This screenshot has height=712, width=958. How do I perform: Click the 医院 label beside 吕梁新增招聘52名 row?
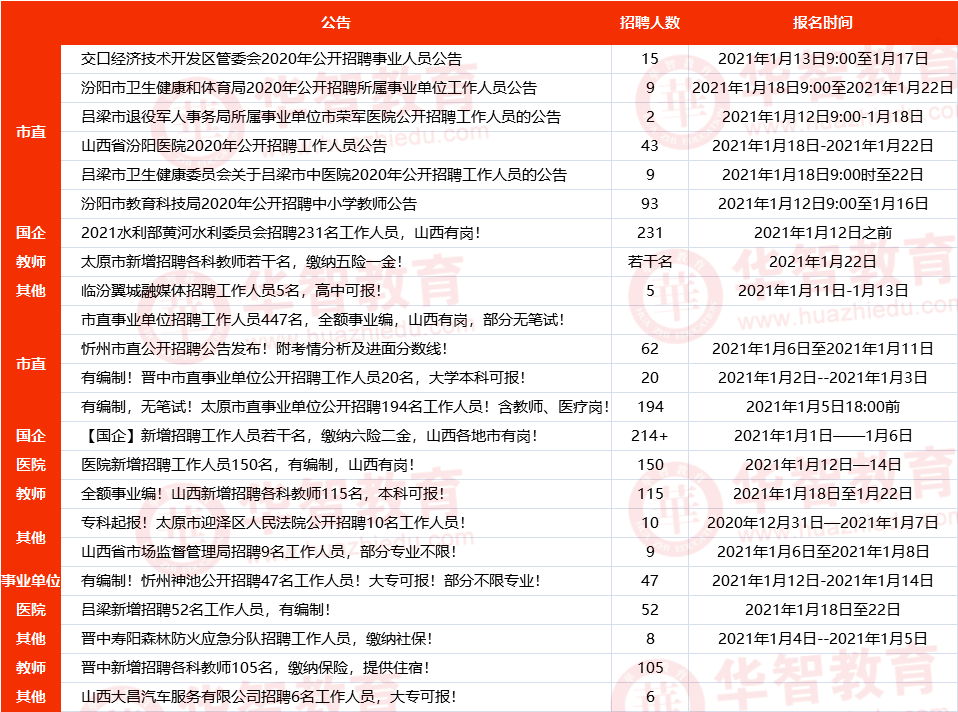(31, 610)
